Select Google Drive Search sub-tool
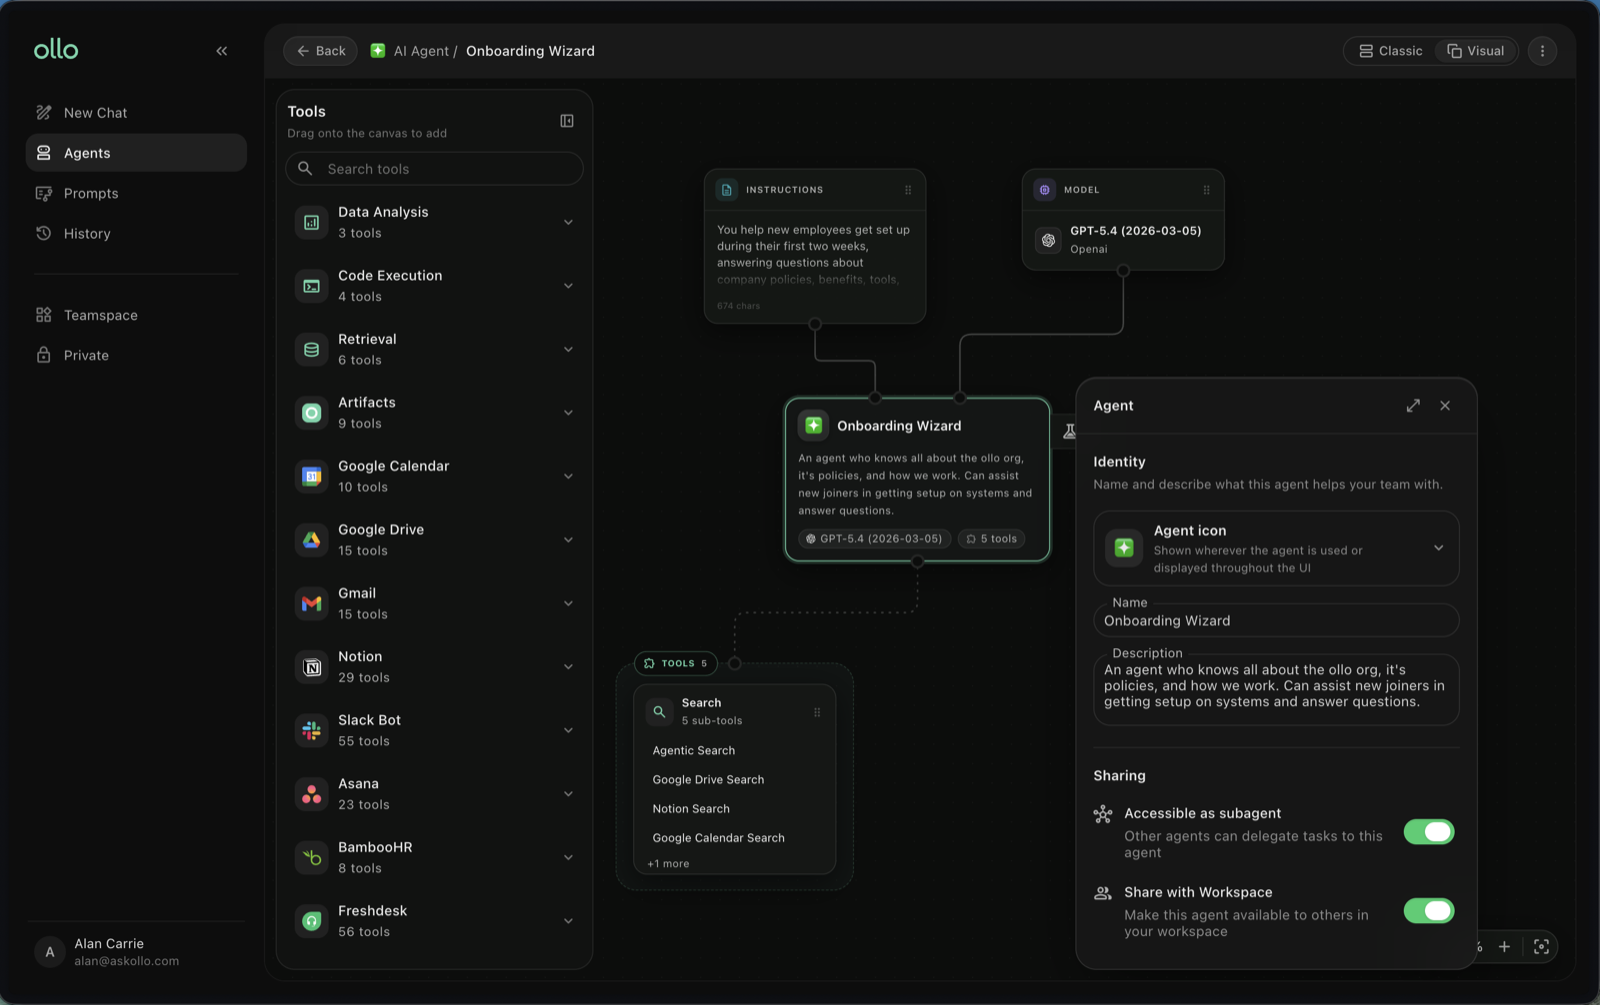Viewport: 1600px width, 1005px height. [x=708, y=780]
